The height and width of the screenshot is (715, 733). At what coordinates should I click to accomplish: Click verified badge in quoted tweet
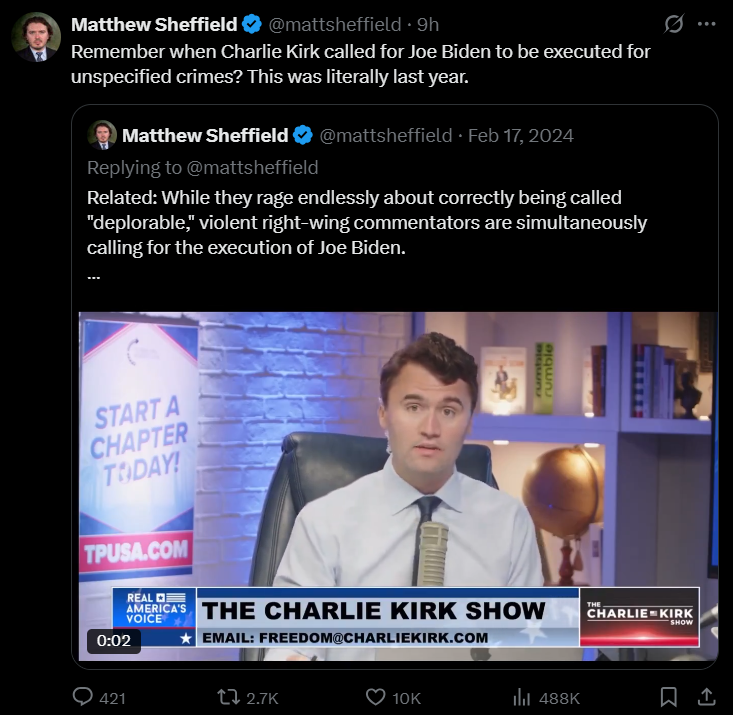(303, 136)
